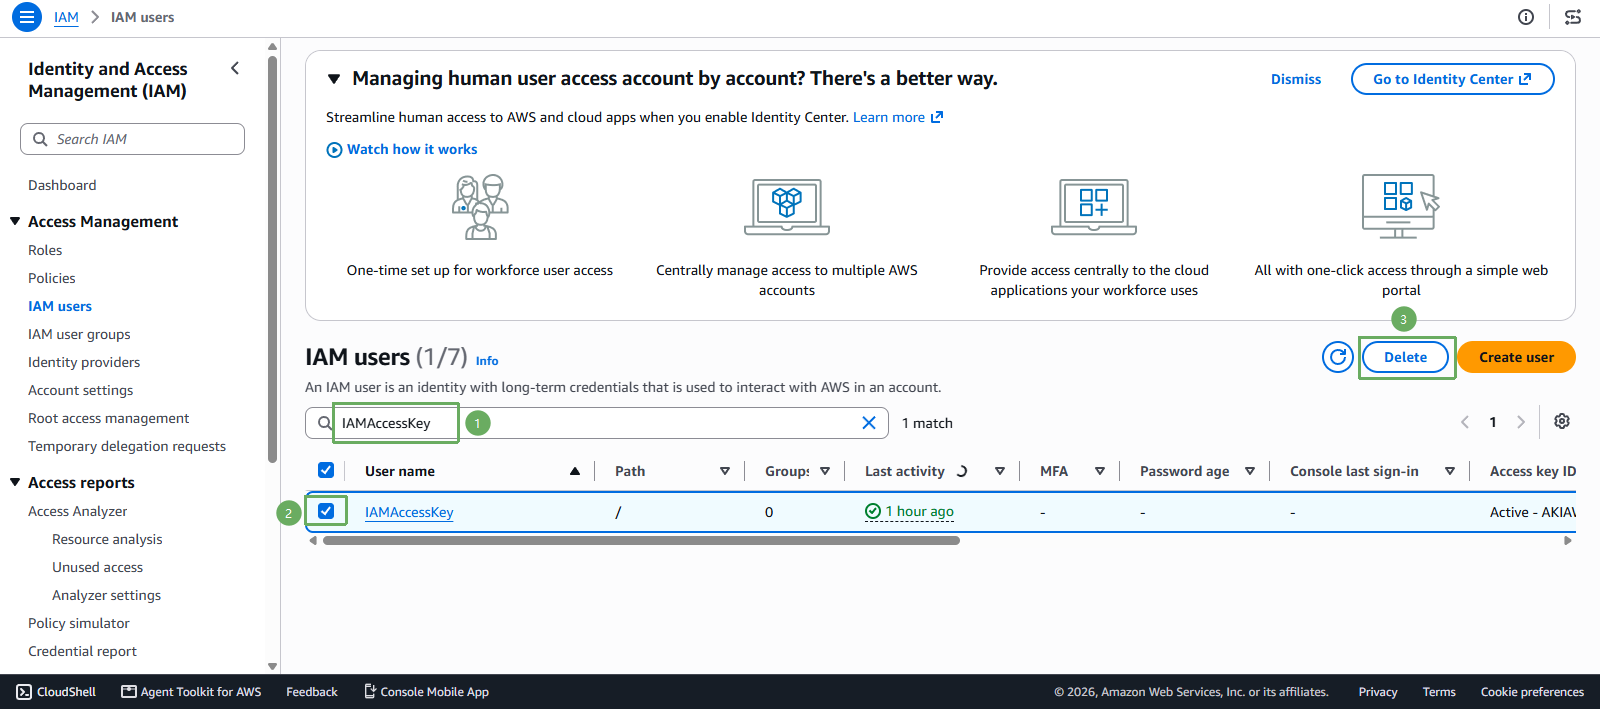This screenshot has width=1600, height=709.
Task: Click the Create user button
Action: tap(1516, 357)
